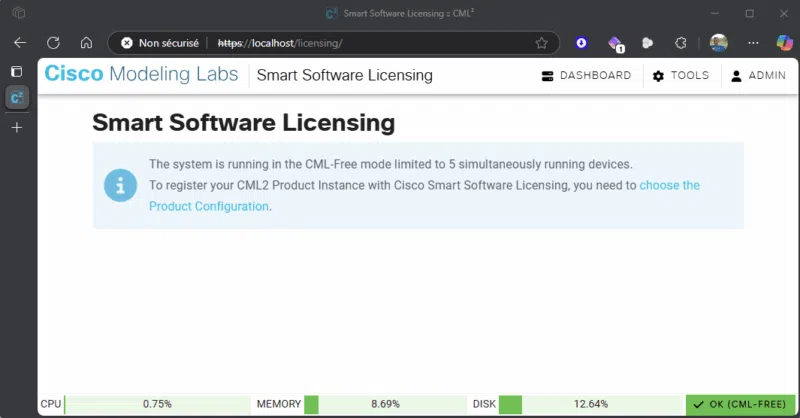This screenshot has width=800, height=418.
Task: Click the Cisco Modeling Labs logo
Action: click(141, 75)
